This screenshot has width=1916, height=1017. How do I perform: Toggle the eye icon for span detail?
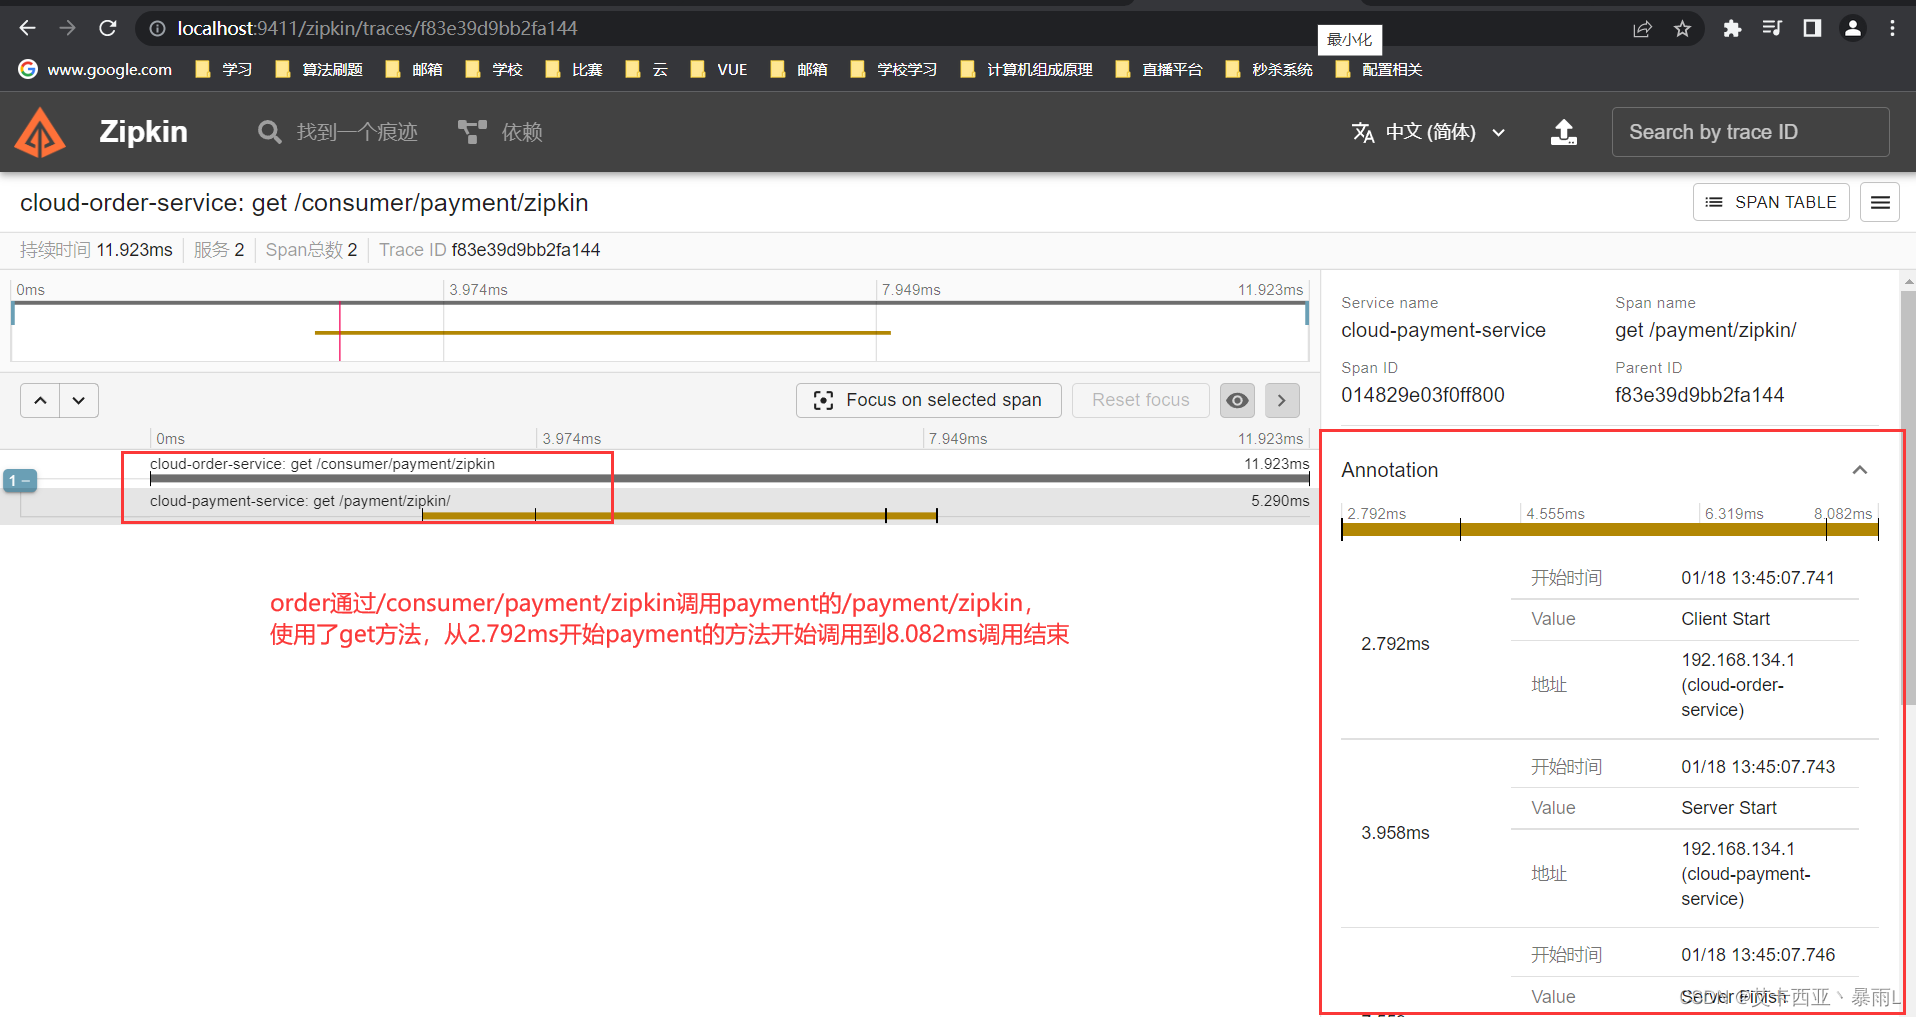click(1237, 400)
